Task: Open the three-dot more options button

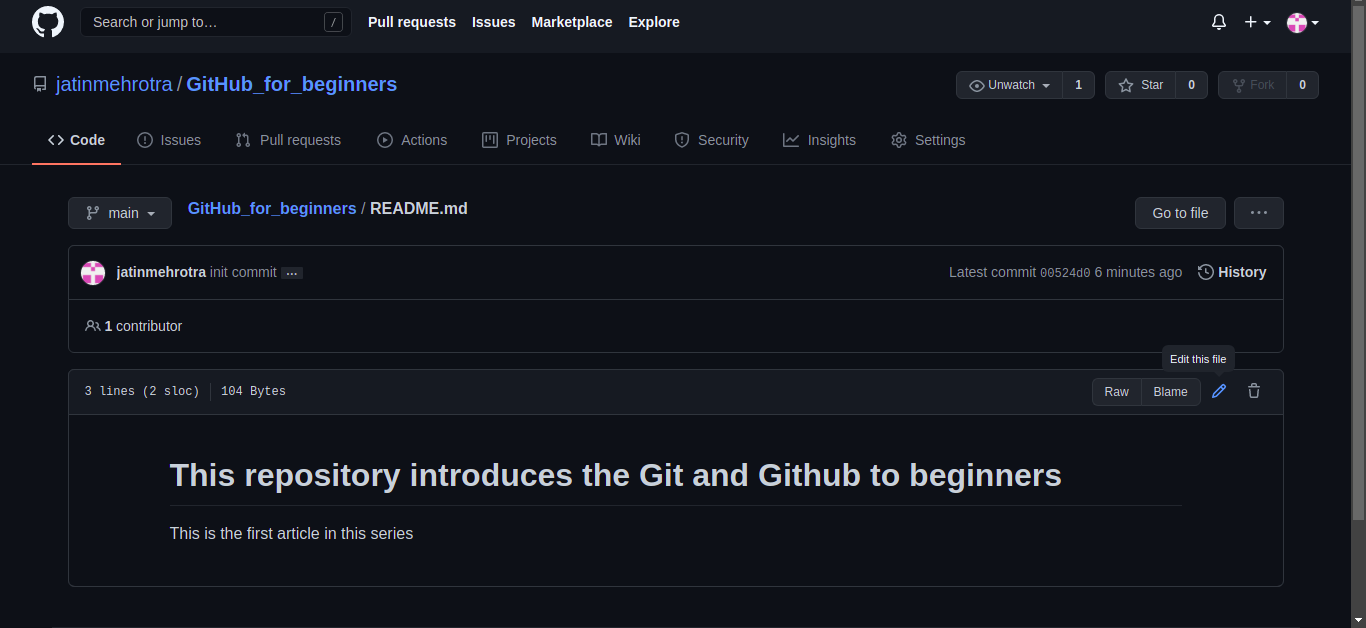Action: [1258, 213]
